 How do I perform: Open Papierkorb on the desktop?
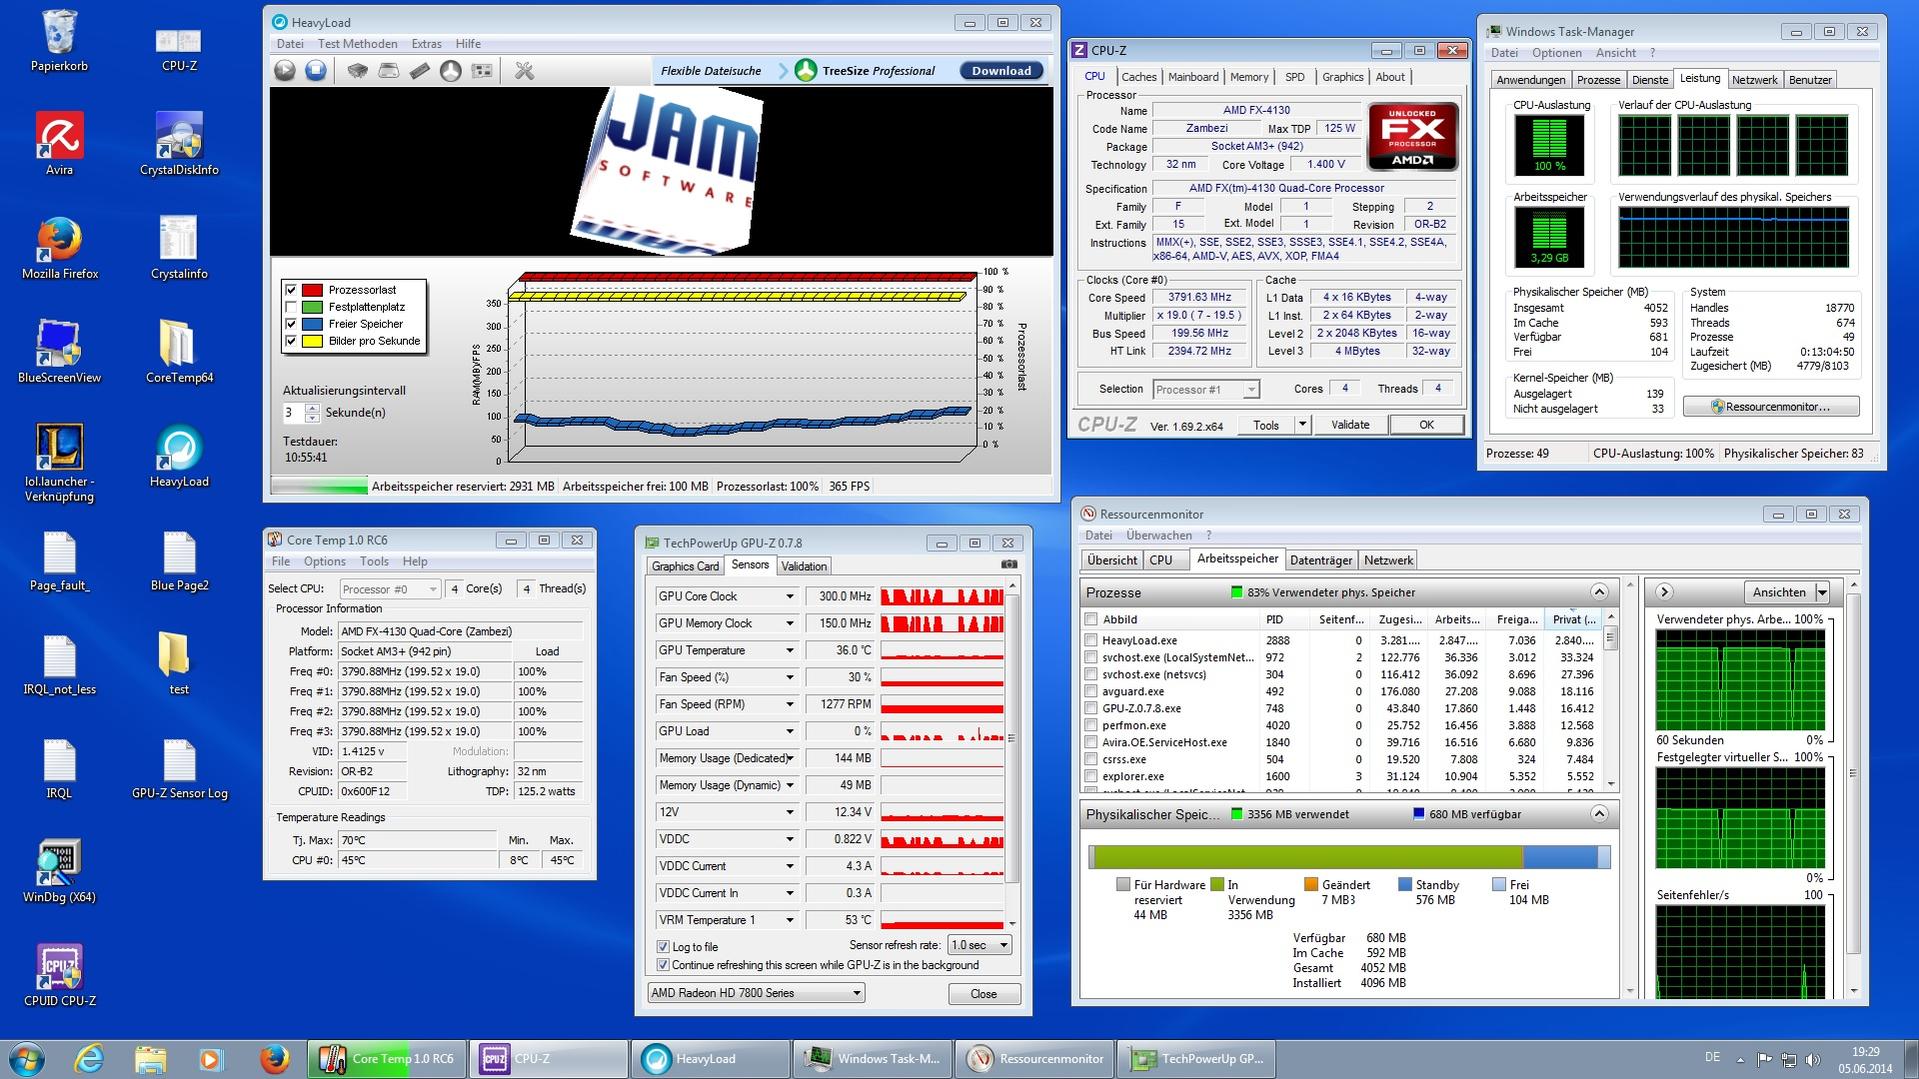pyautogui.click(x=59, y=41)
